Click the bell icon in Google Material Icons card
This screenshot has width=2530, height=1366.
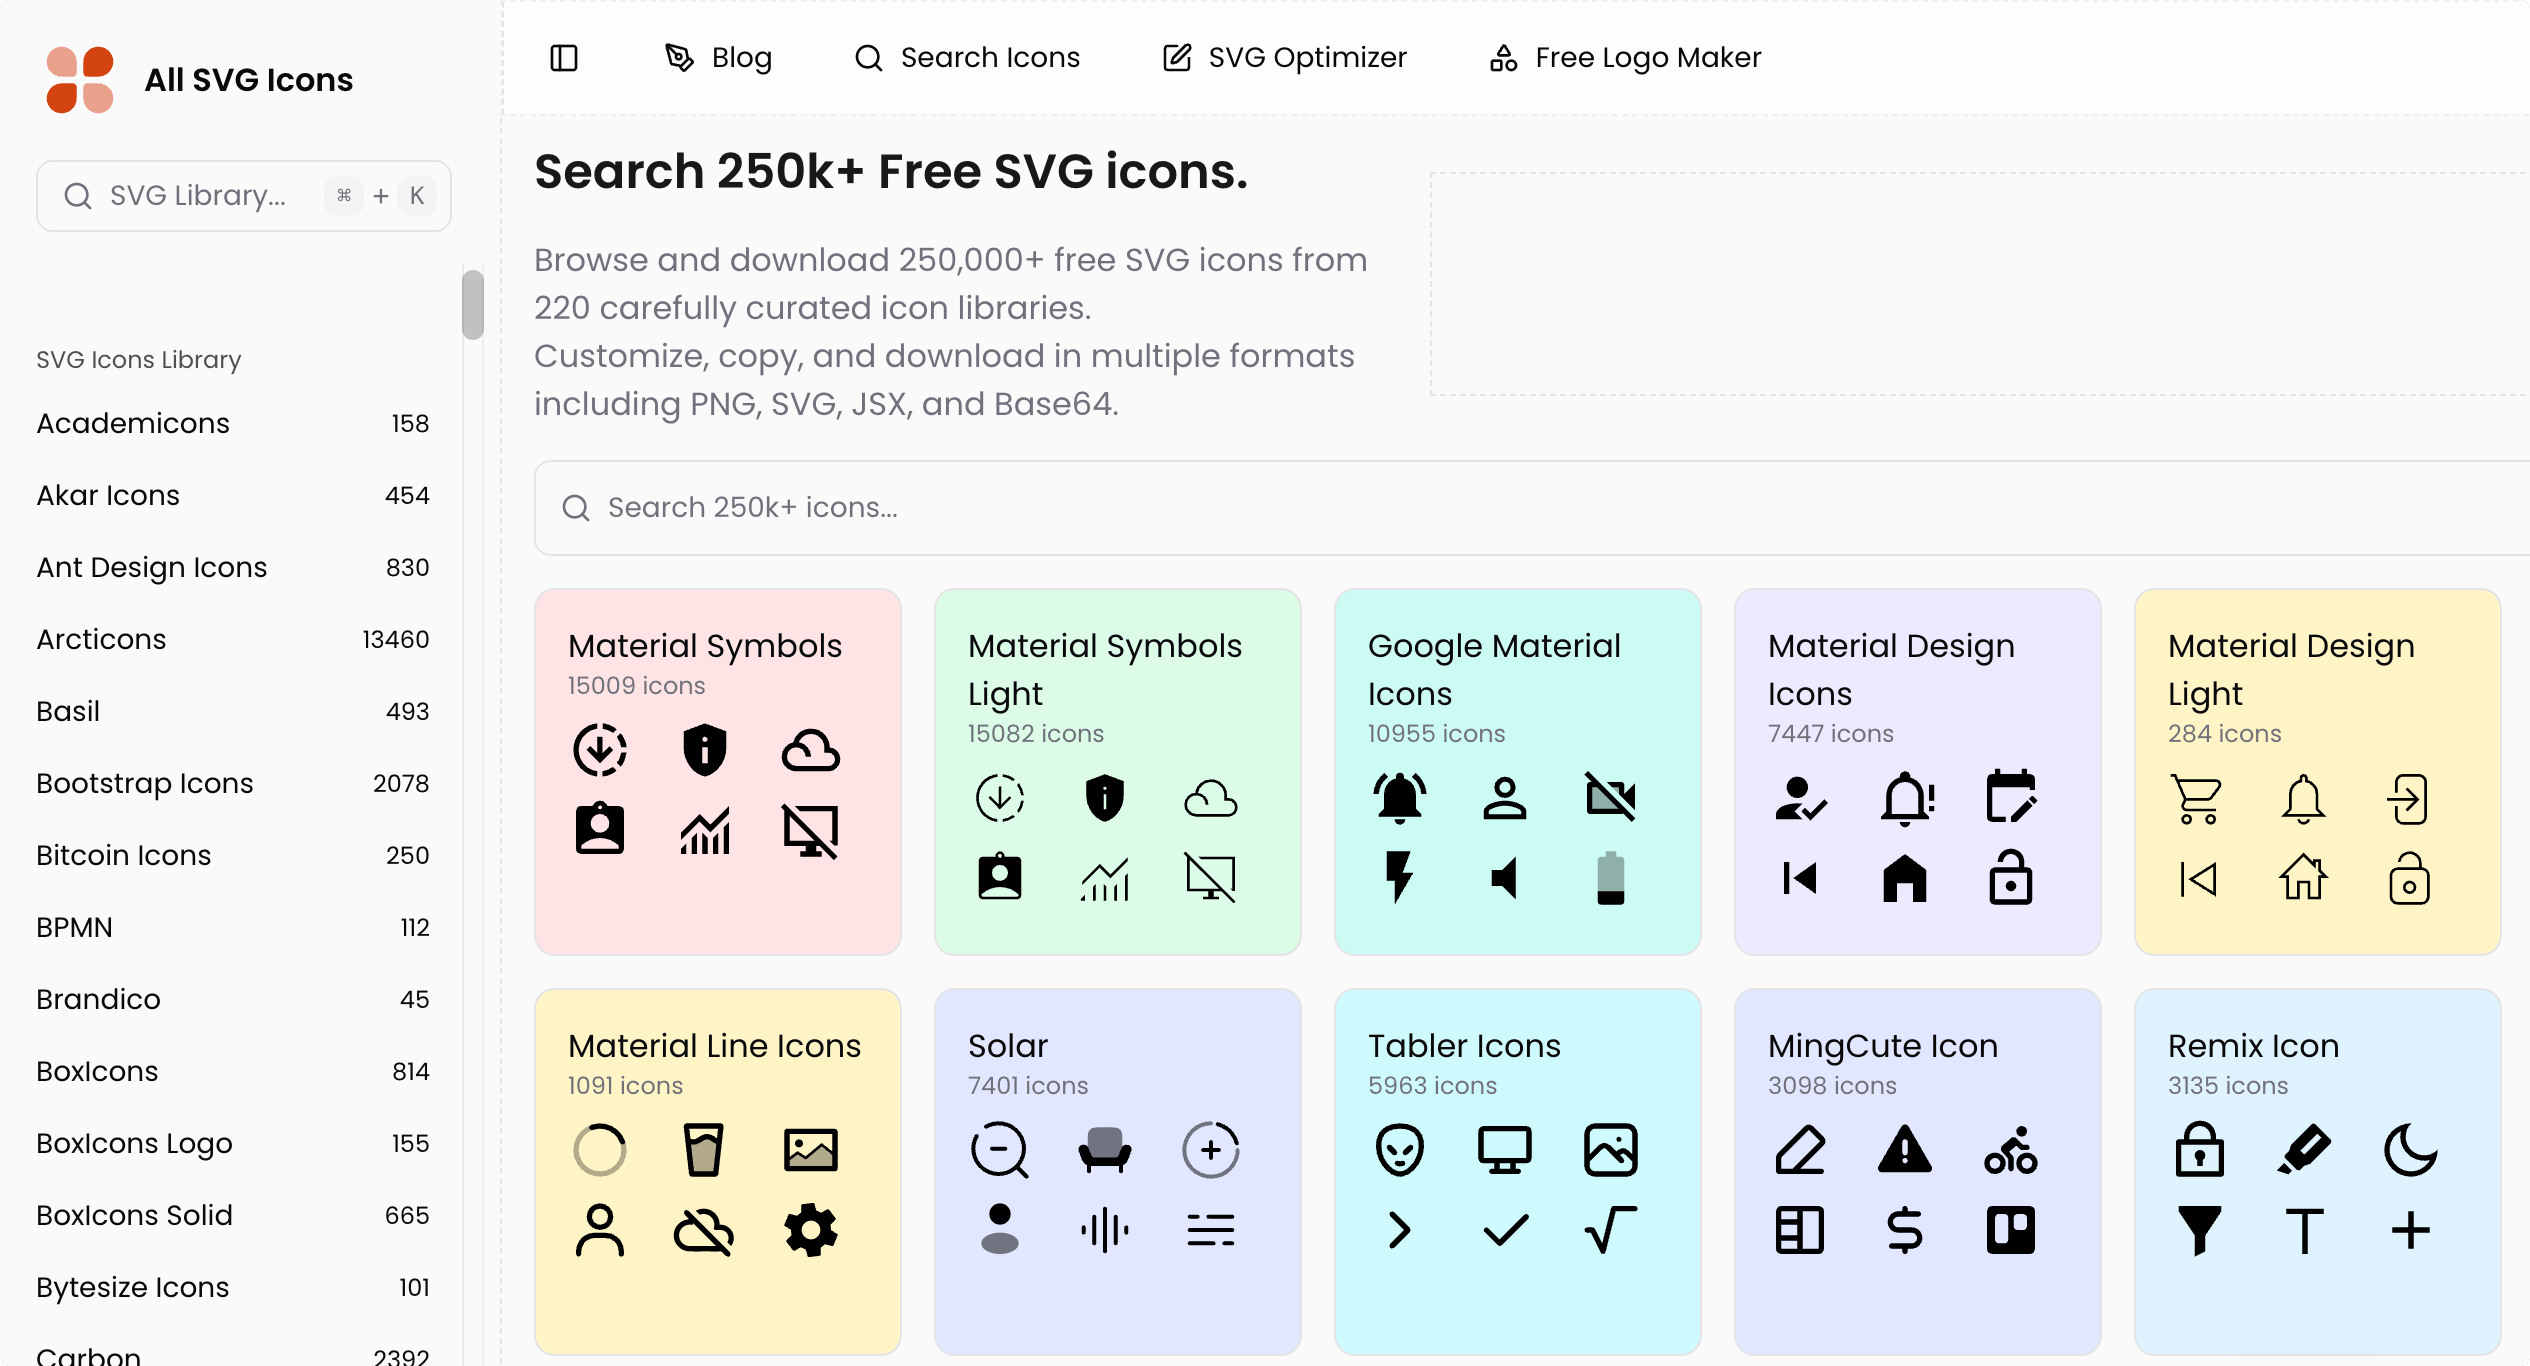pyautogui.click(x=1400, y=797)
